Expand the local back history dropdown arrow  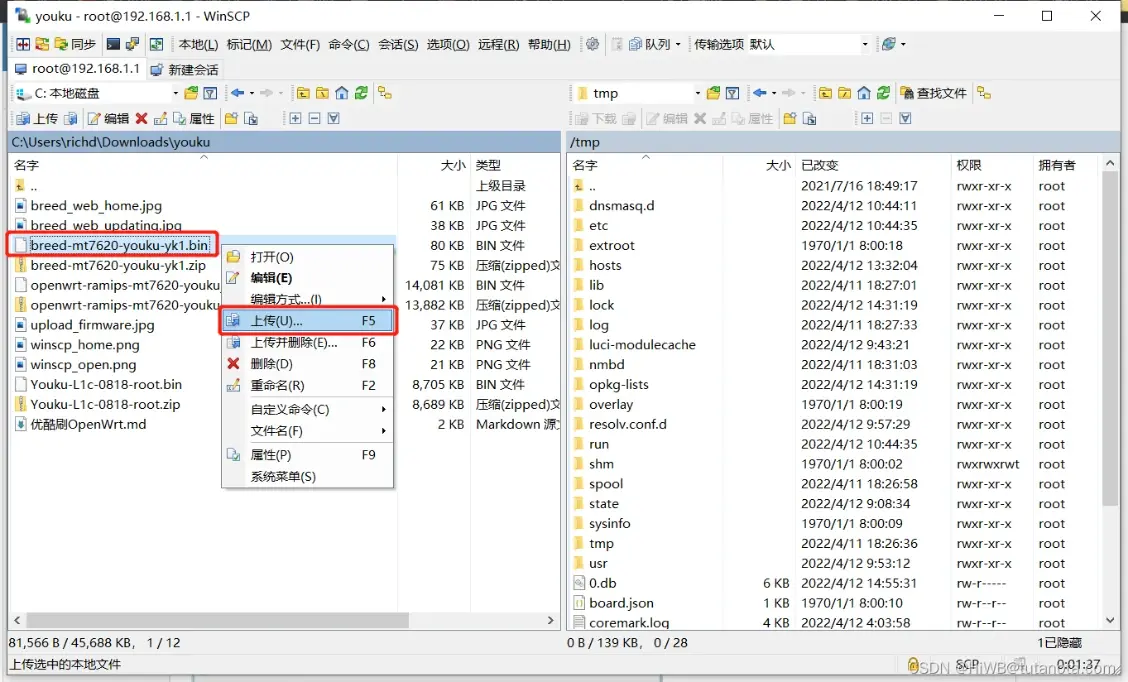pos(252,94)
